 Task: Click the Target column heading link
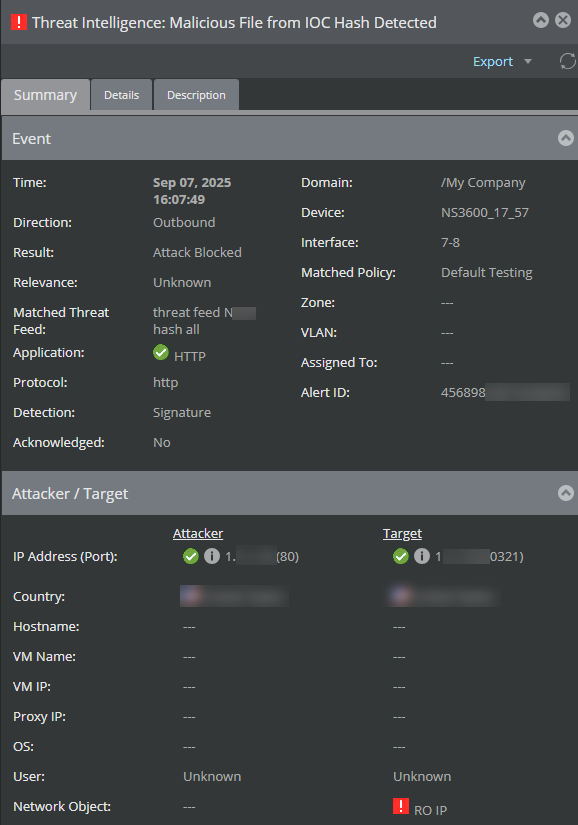point(402,534)
